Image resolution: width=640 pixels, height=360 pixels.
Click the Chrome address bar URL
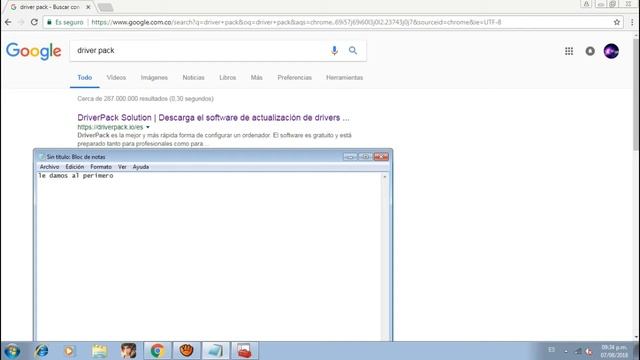pyautogui.click(x=296, y=22)
